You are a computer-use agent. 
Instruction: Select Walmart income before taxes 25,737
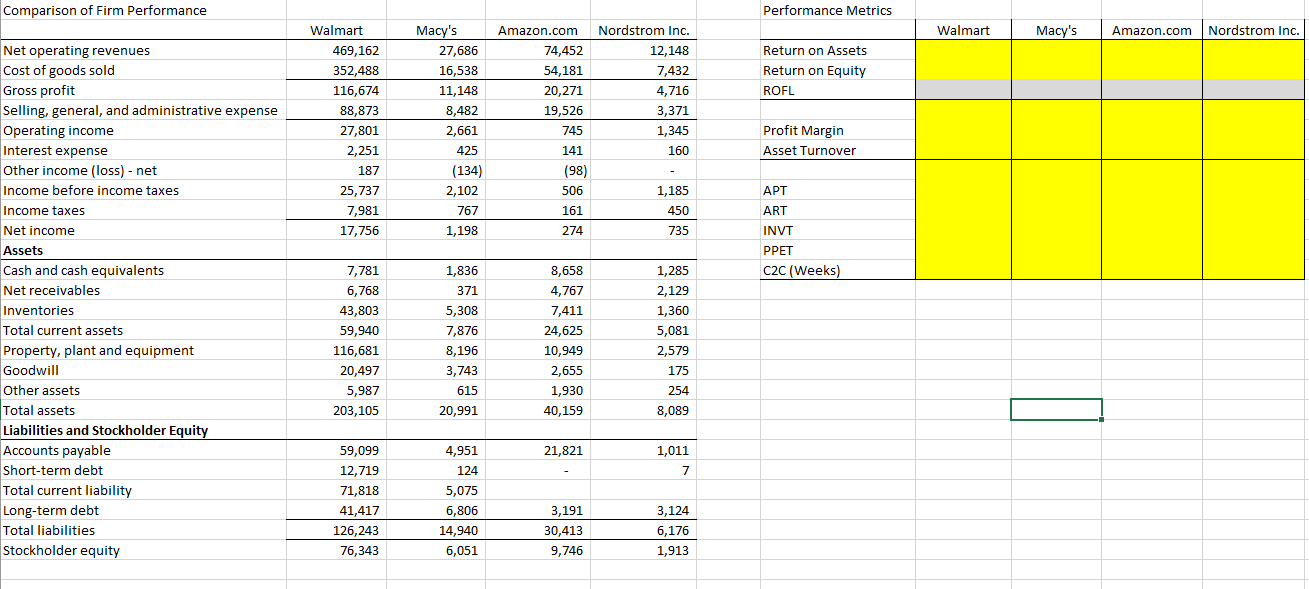[359, 190]
